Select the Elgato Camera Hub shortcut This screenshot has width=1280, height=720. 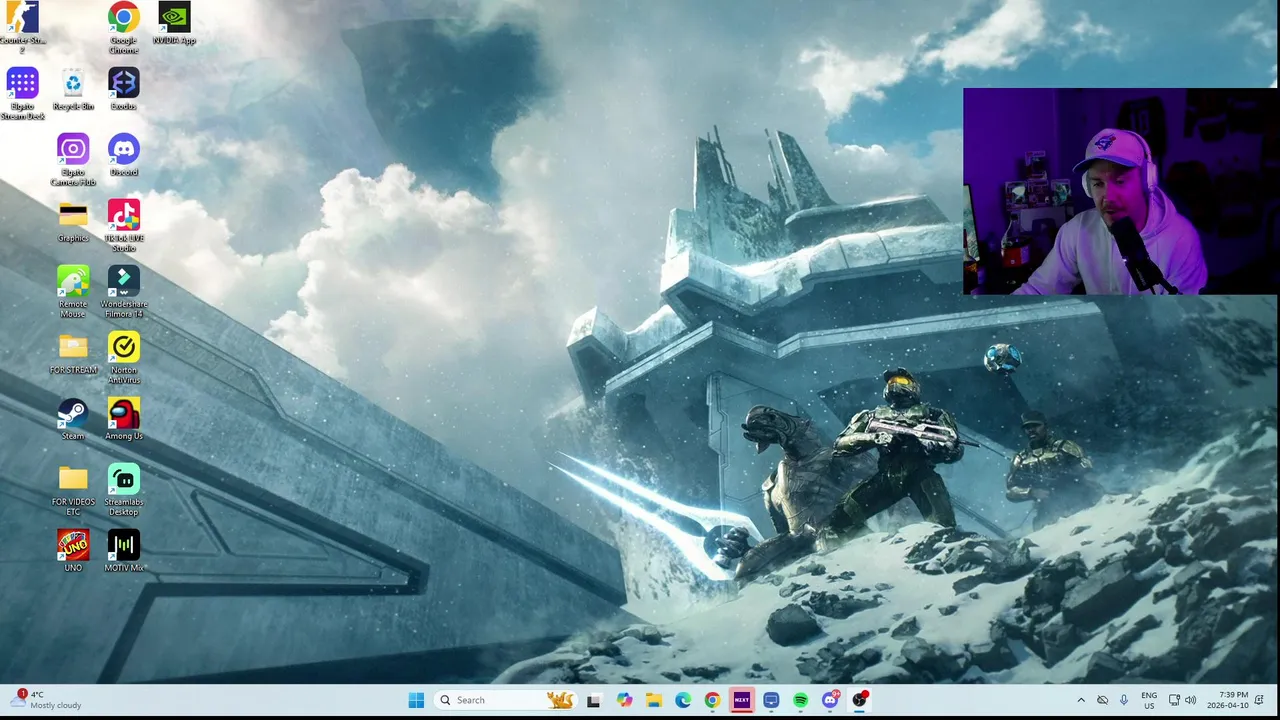(73, 160)
